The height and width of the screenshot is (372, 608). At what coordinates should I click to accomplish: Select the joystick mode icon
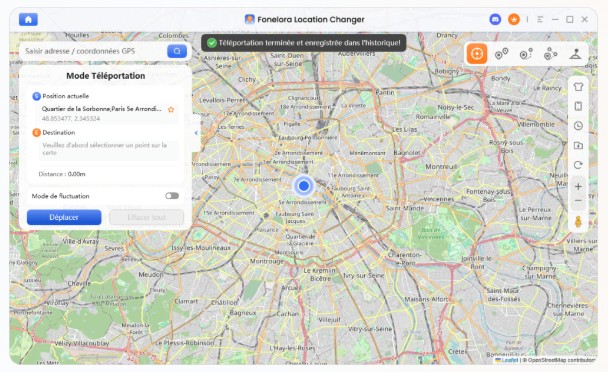575,54
